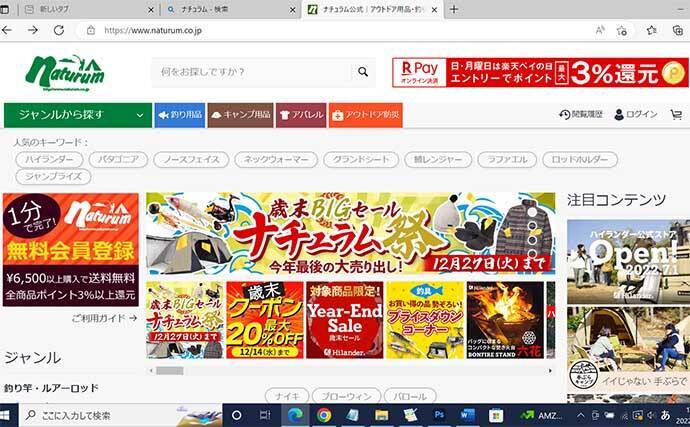
Task: Open the favorites list icon
Action: point(652,30)
